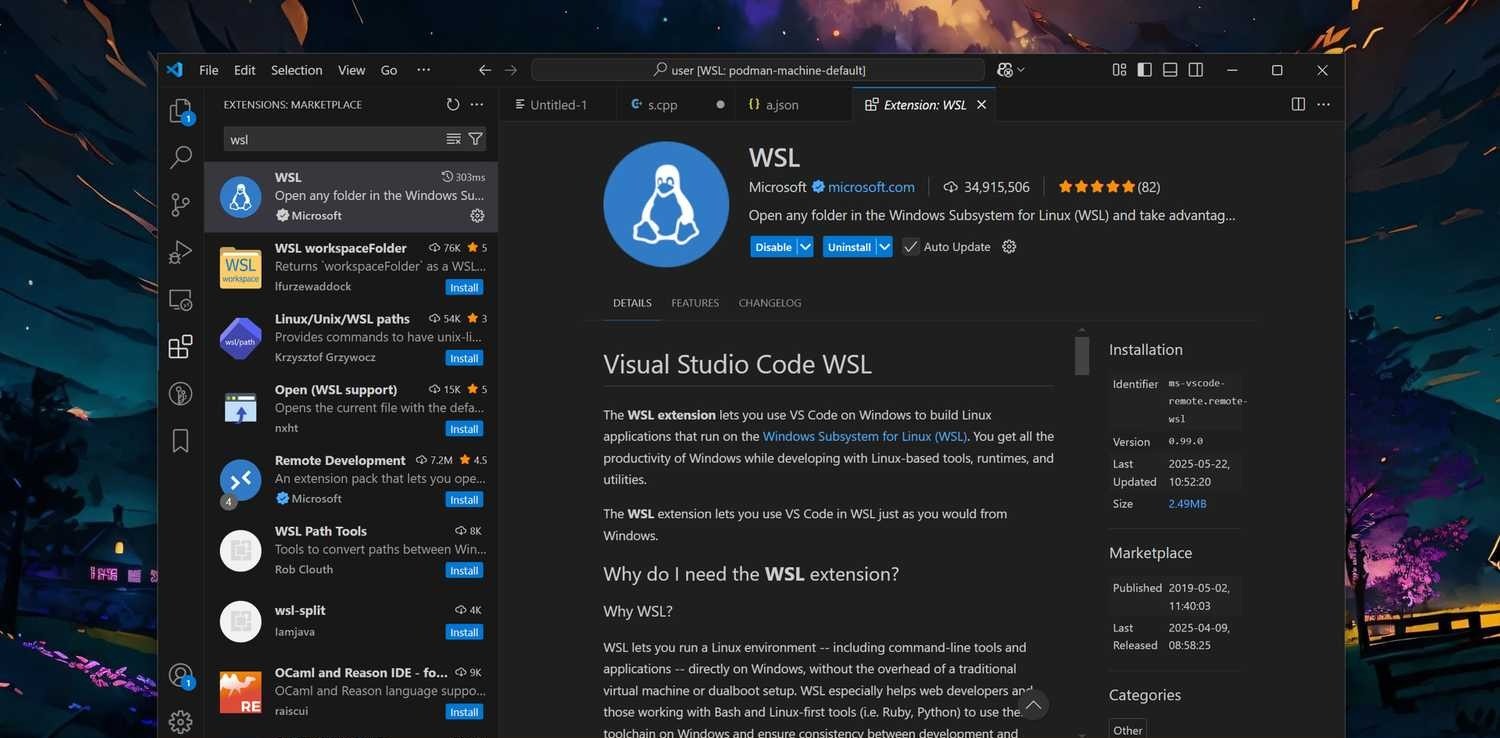Open the Search view in activity bar
The image size is (1500, 738).
point(180,157)
